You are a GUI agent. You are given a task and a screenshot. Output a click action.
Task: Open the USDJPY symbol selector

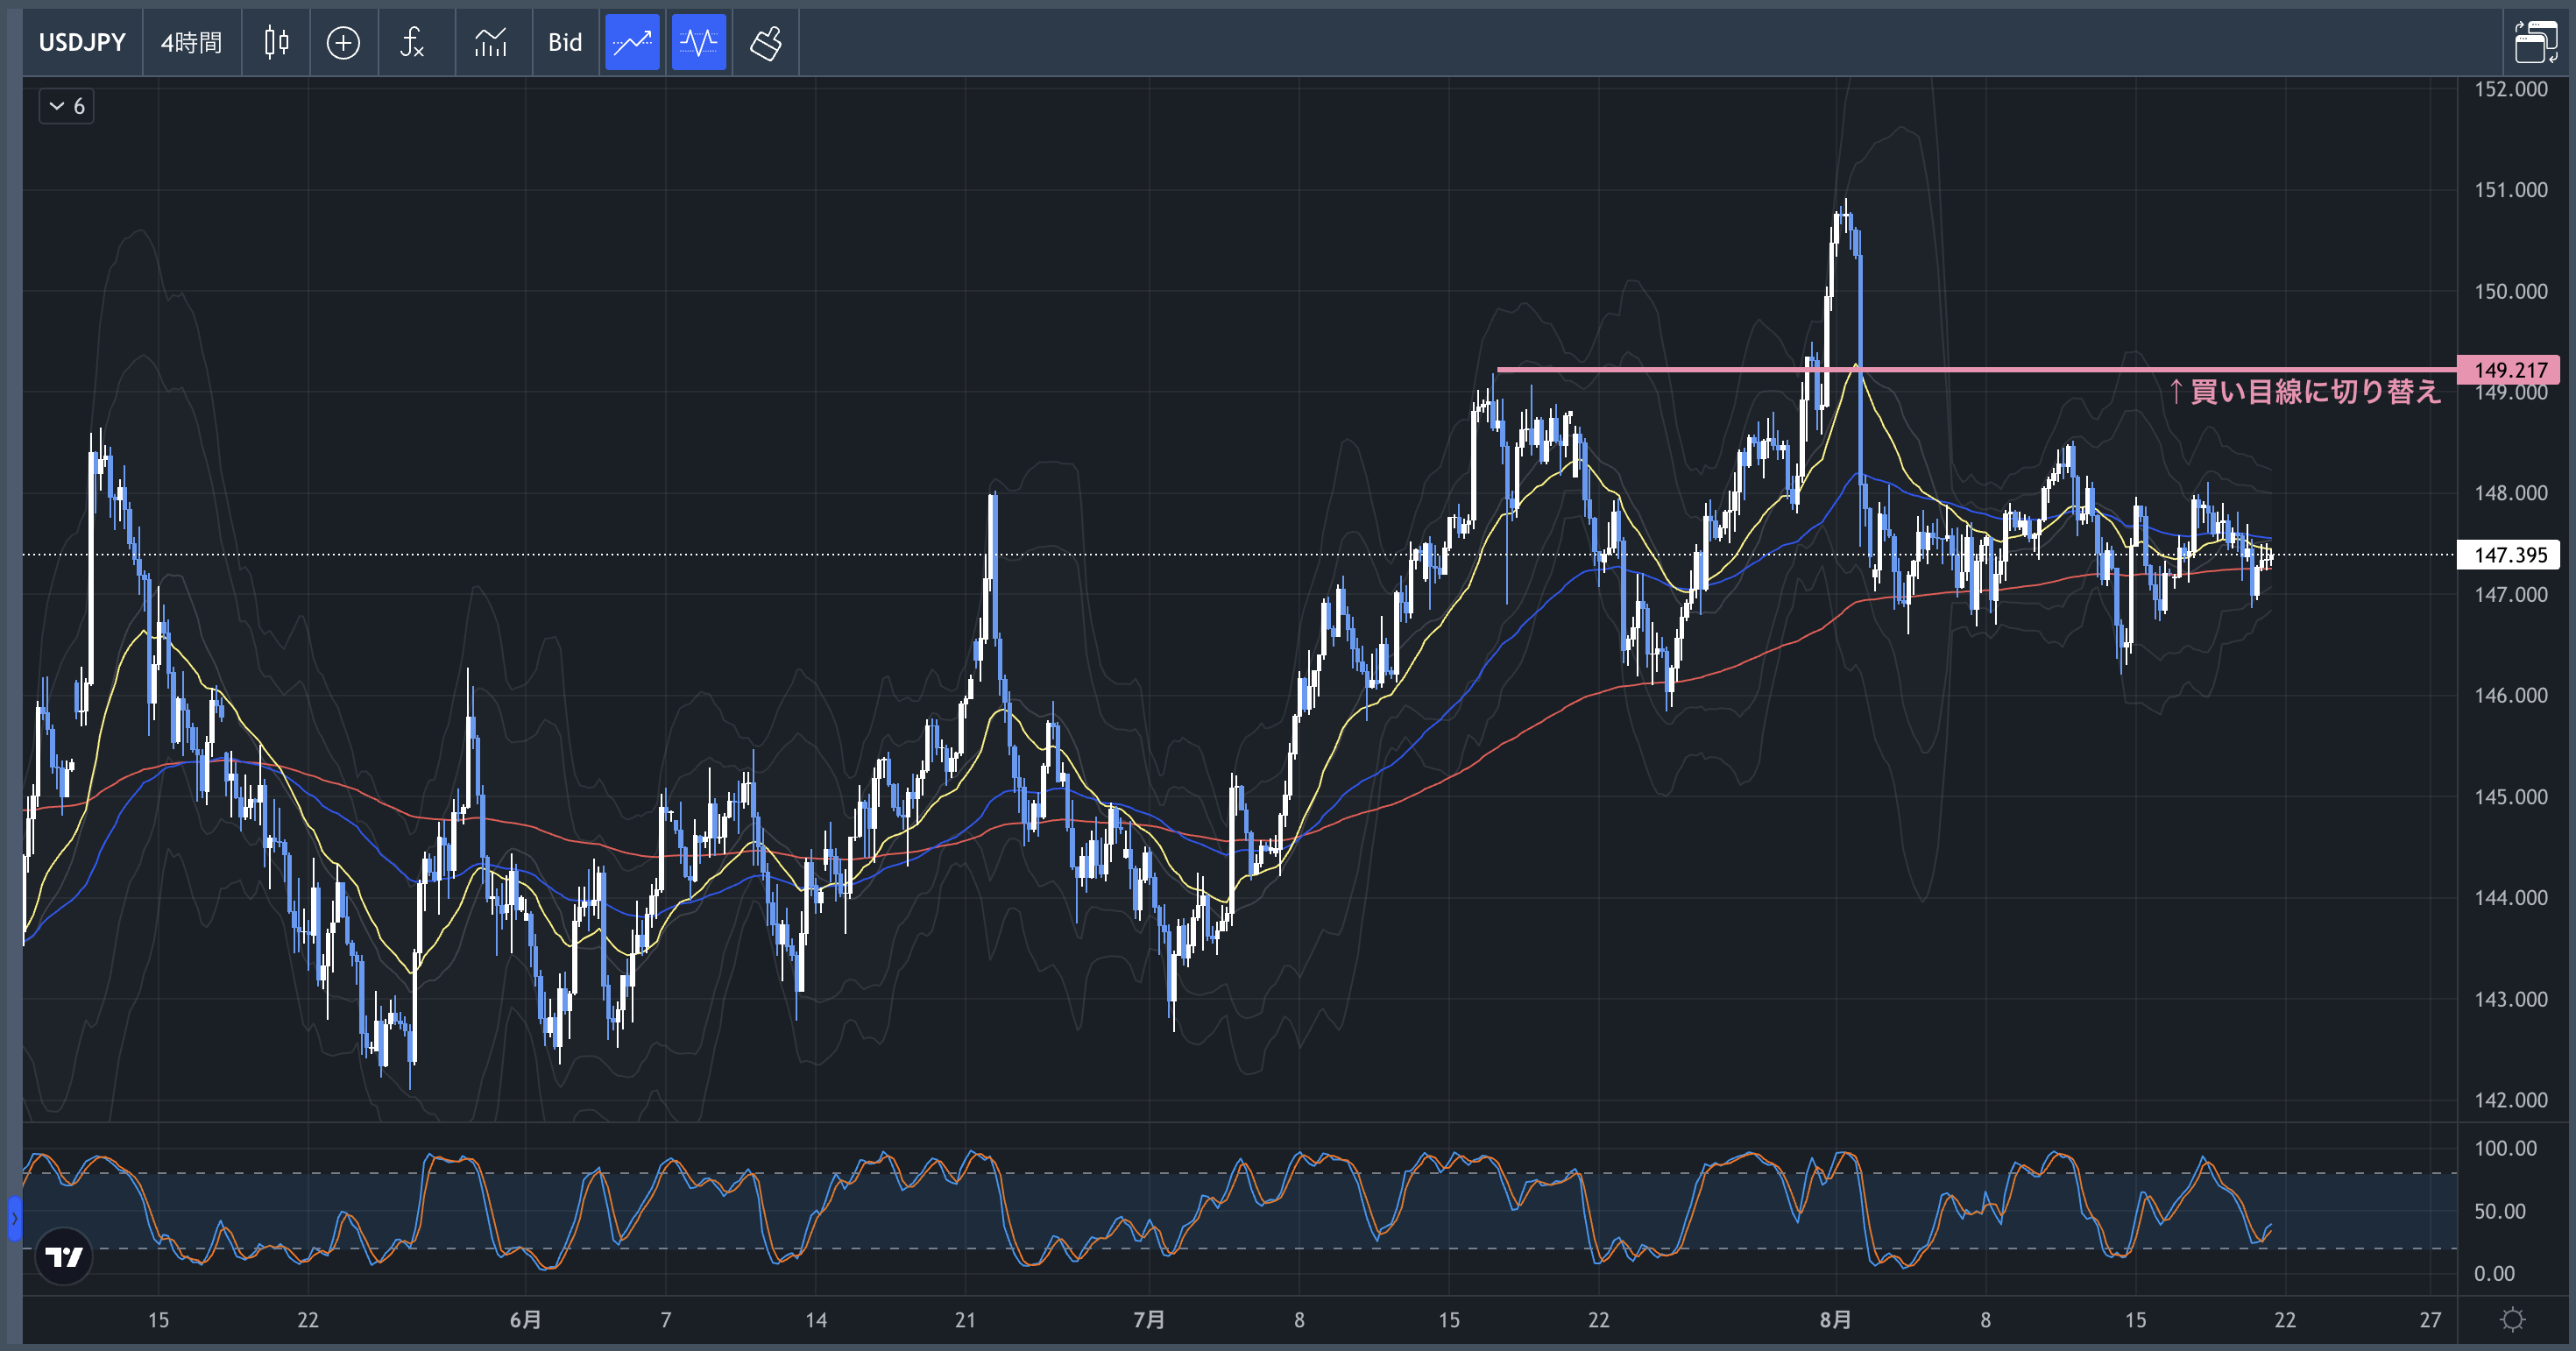tap(82, 42)
